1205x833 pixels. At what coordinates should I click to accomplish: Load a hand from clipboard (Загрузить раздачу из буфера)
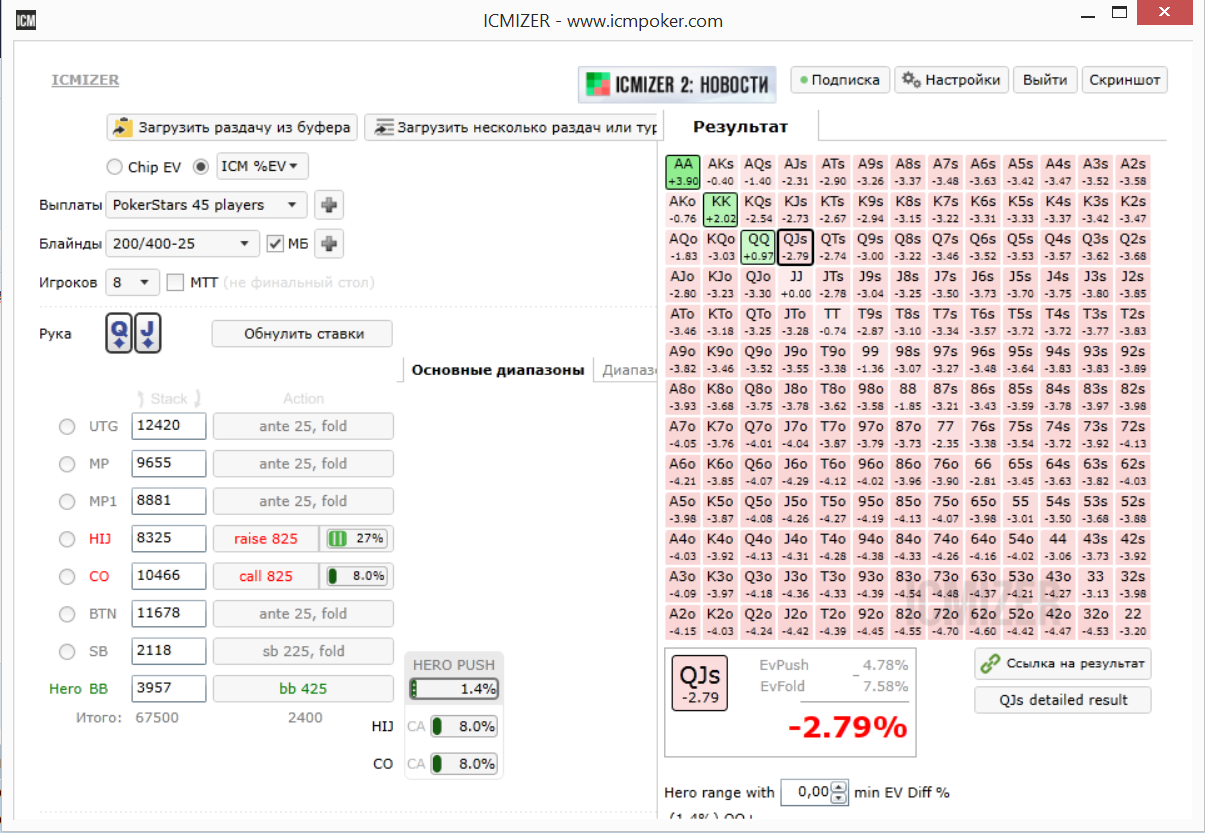pos(232,127)
